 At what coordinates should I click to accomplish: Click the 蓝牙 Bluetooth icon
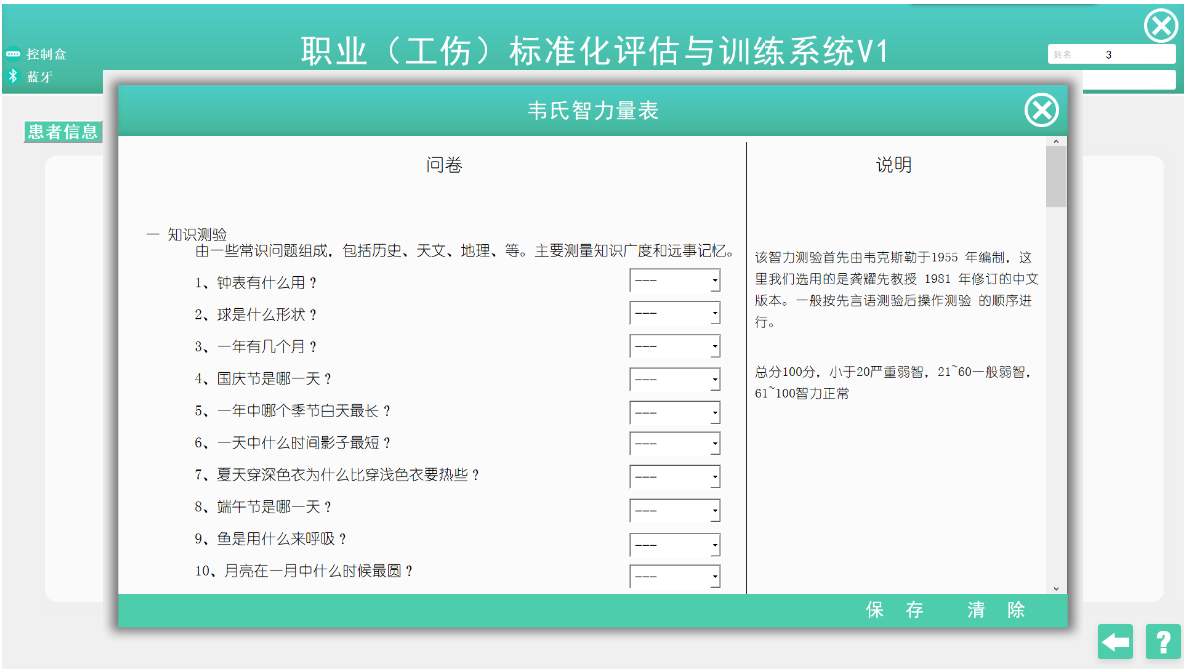(13, 76)
